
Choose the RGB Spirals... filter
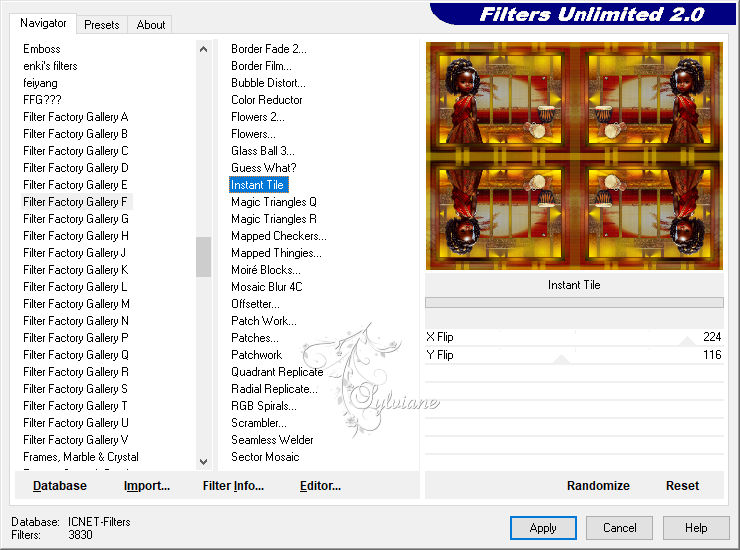click(264, 406)
